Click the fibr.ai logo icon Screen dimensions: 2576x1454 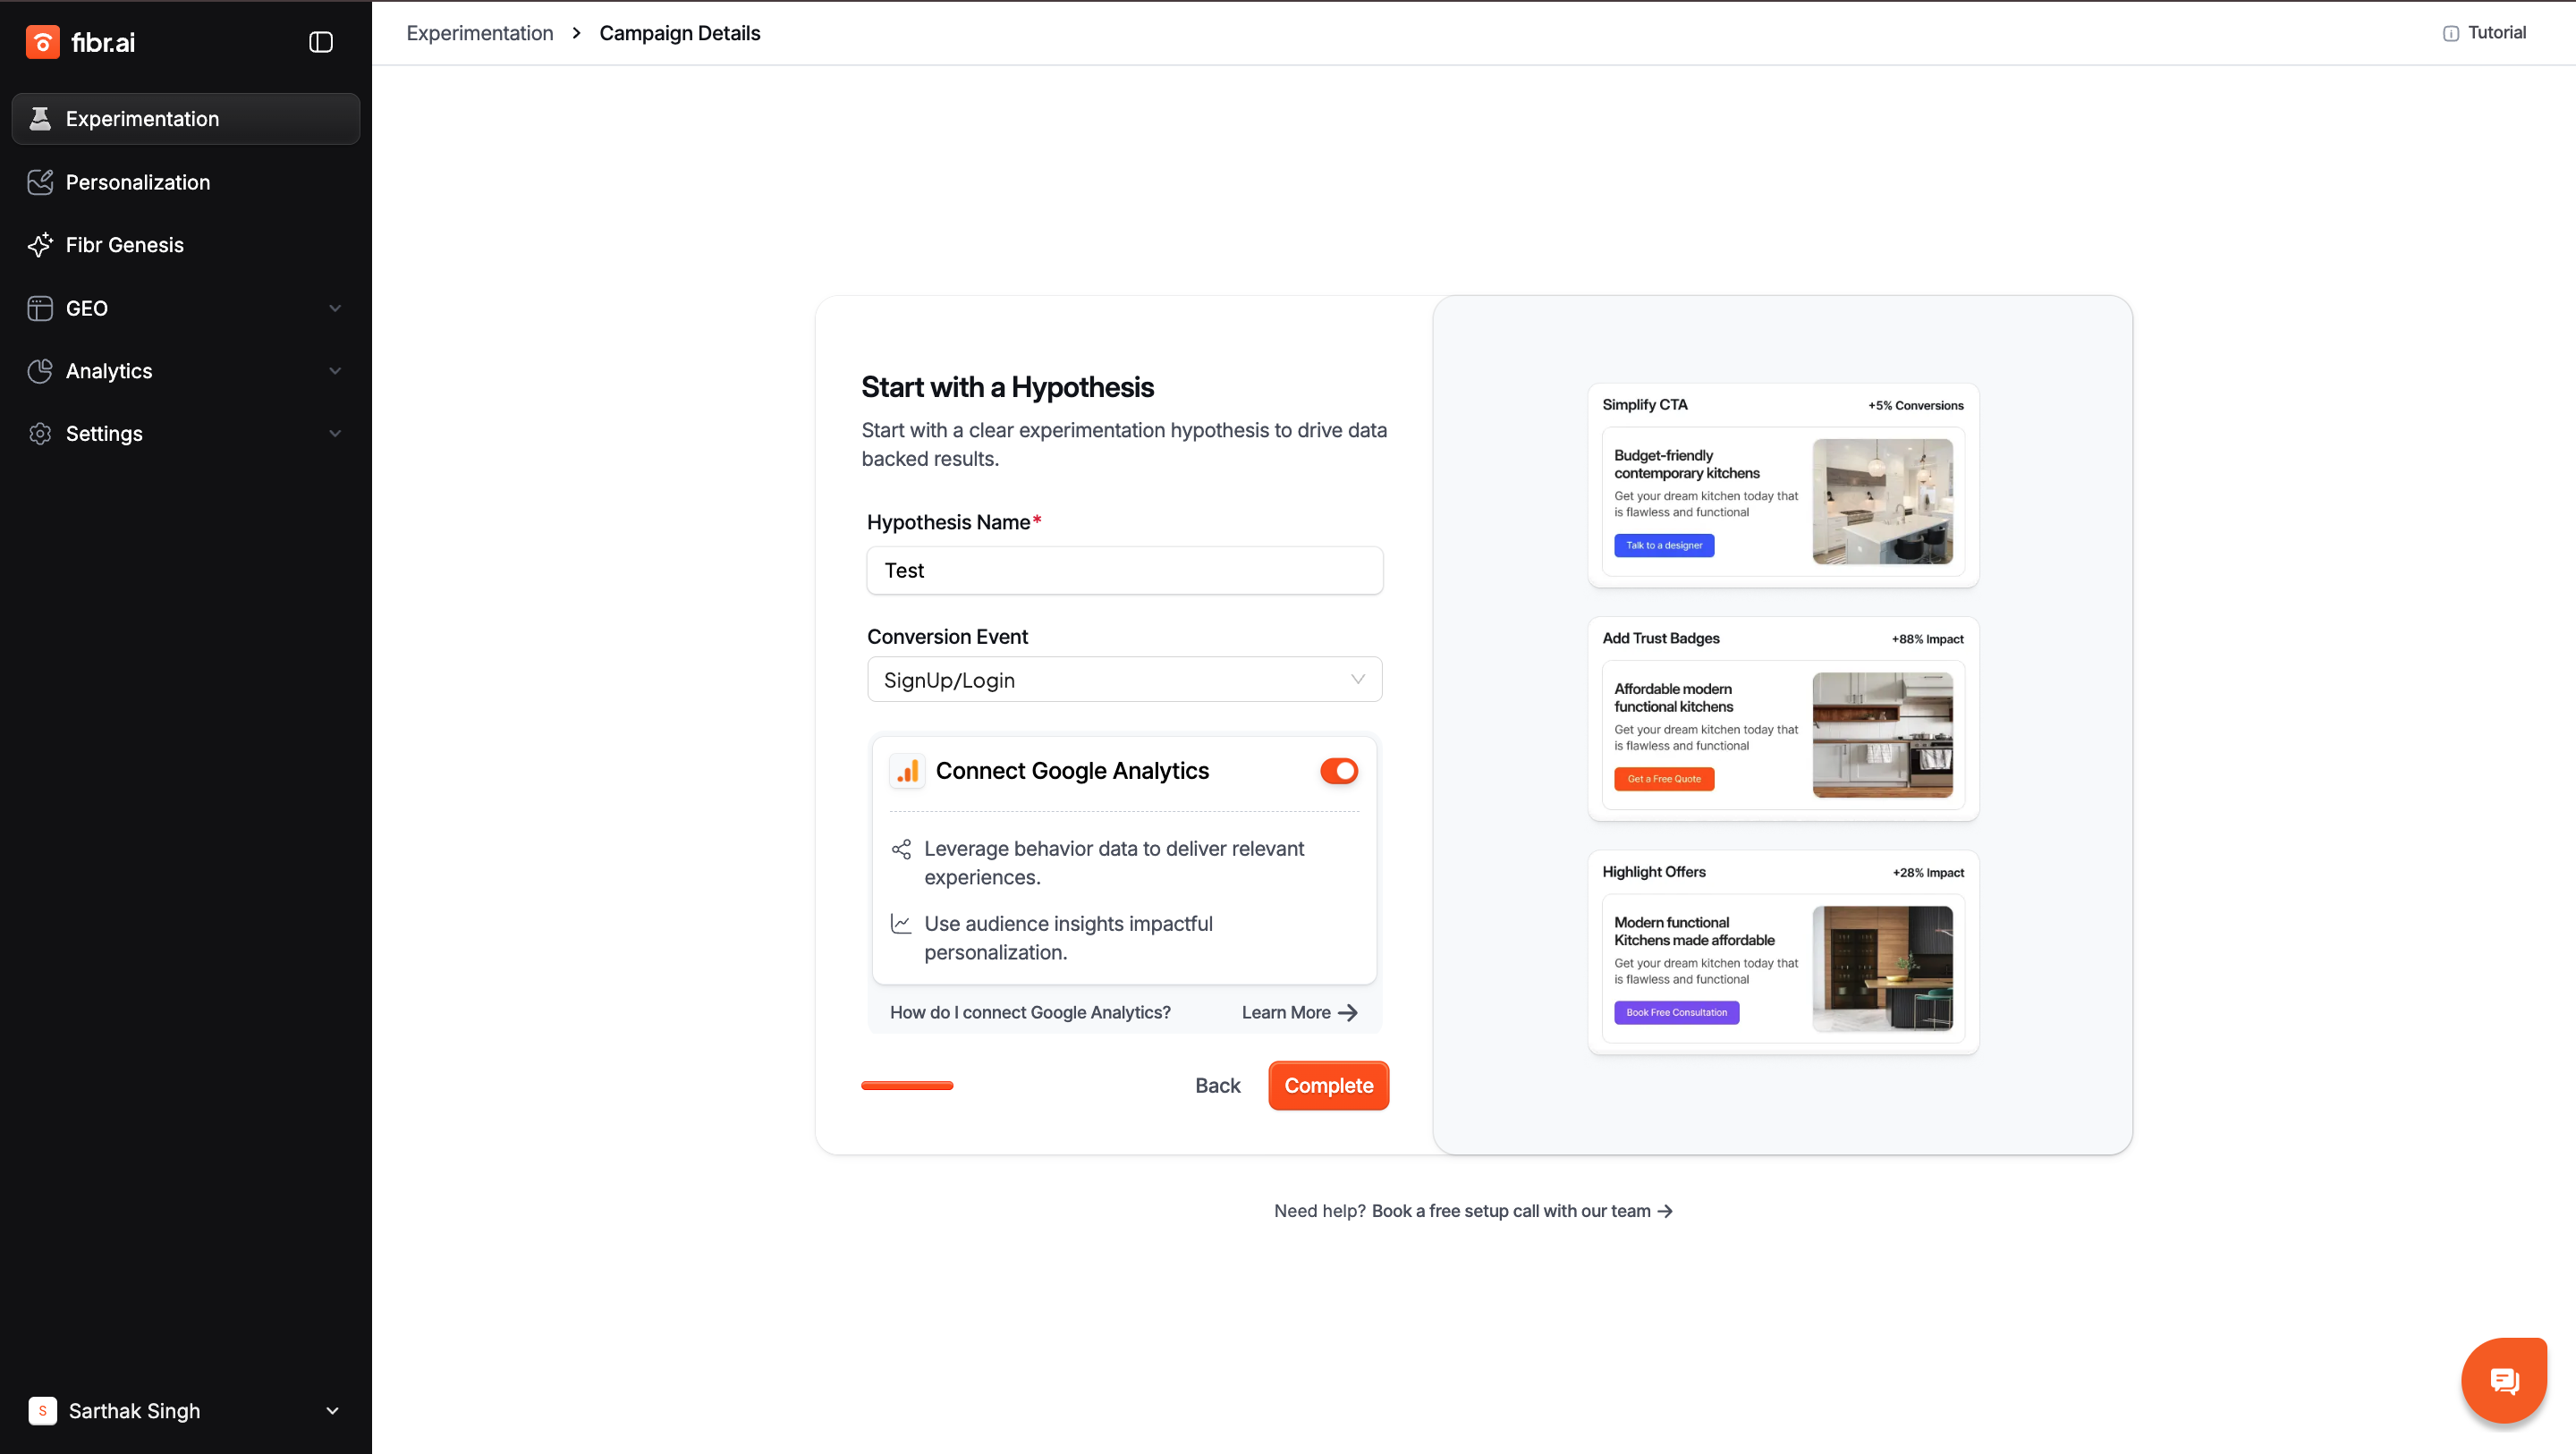42,42
